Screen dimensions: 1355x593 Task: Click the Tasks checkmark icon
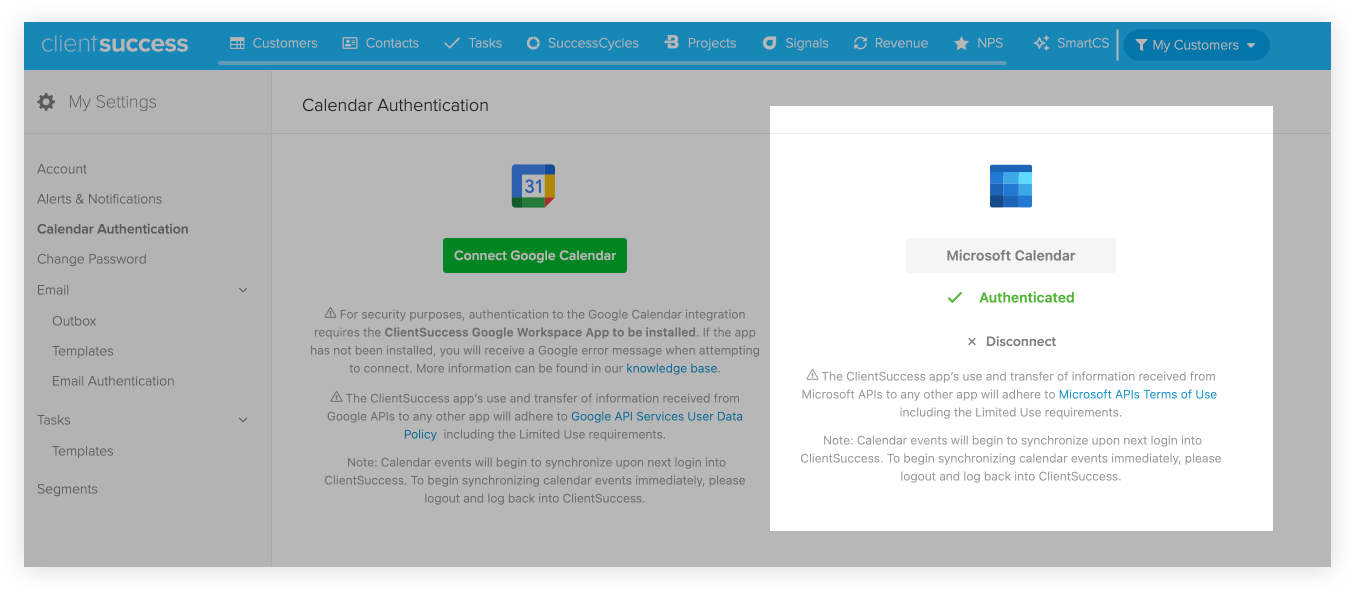pos(452,43)
